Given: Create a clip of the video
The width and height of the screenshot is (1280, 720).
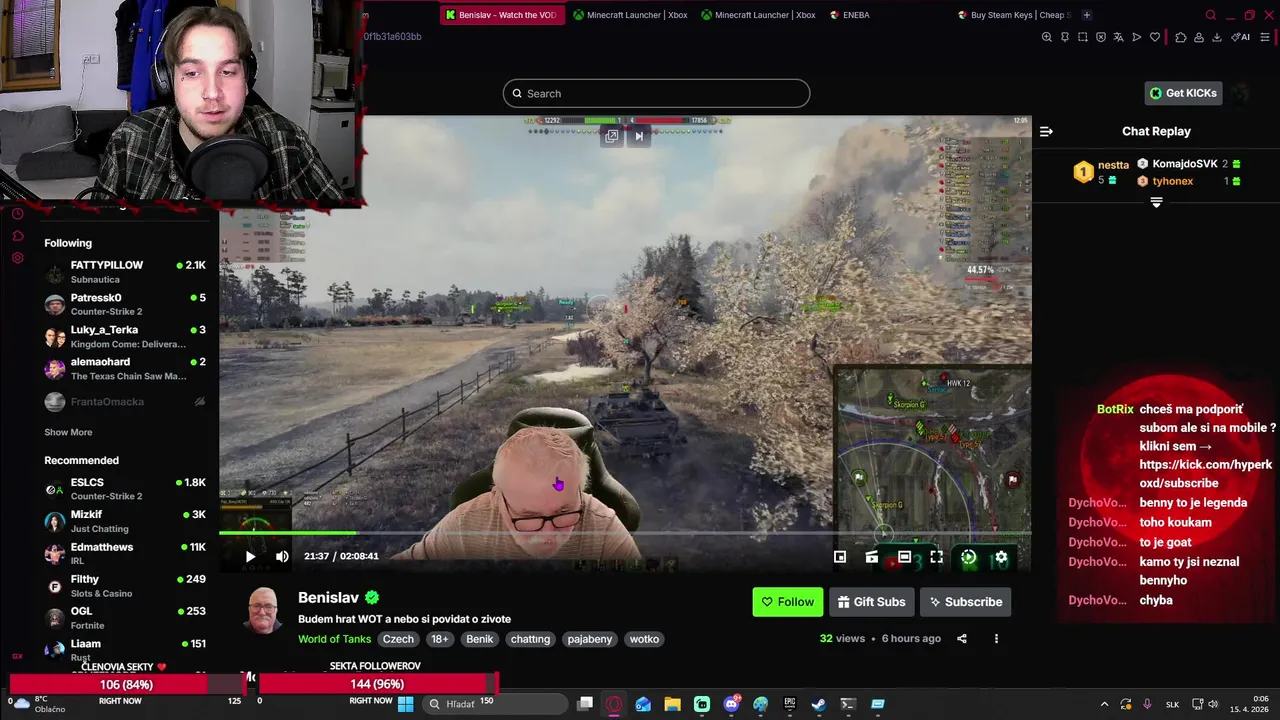Looking at the screenshot, I should click(x=872, y=557).
